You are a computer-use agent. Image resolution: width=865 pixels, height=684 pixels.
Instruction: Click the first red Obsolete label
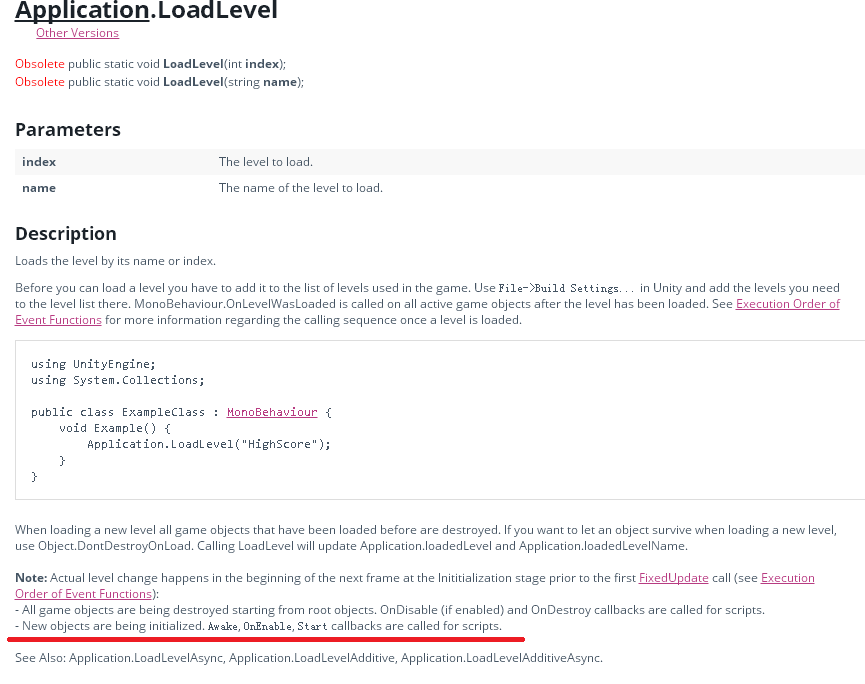point(40,64)
